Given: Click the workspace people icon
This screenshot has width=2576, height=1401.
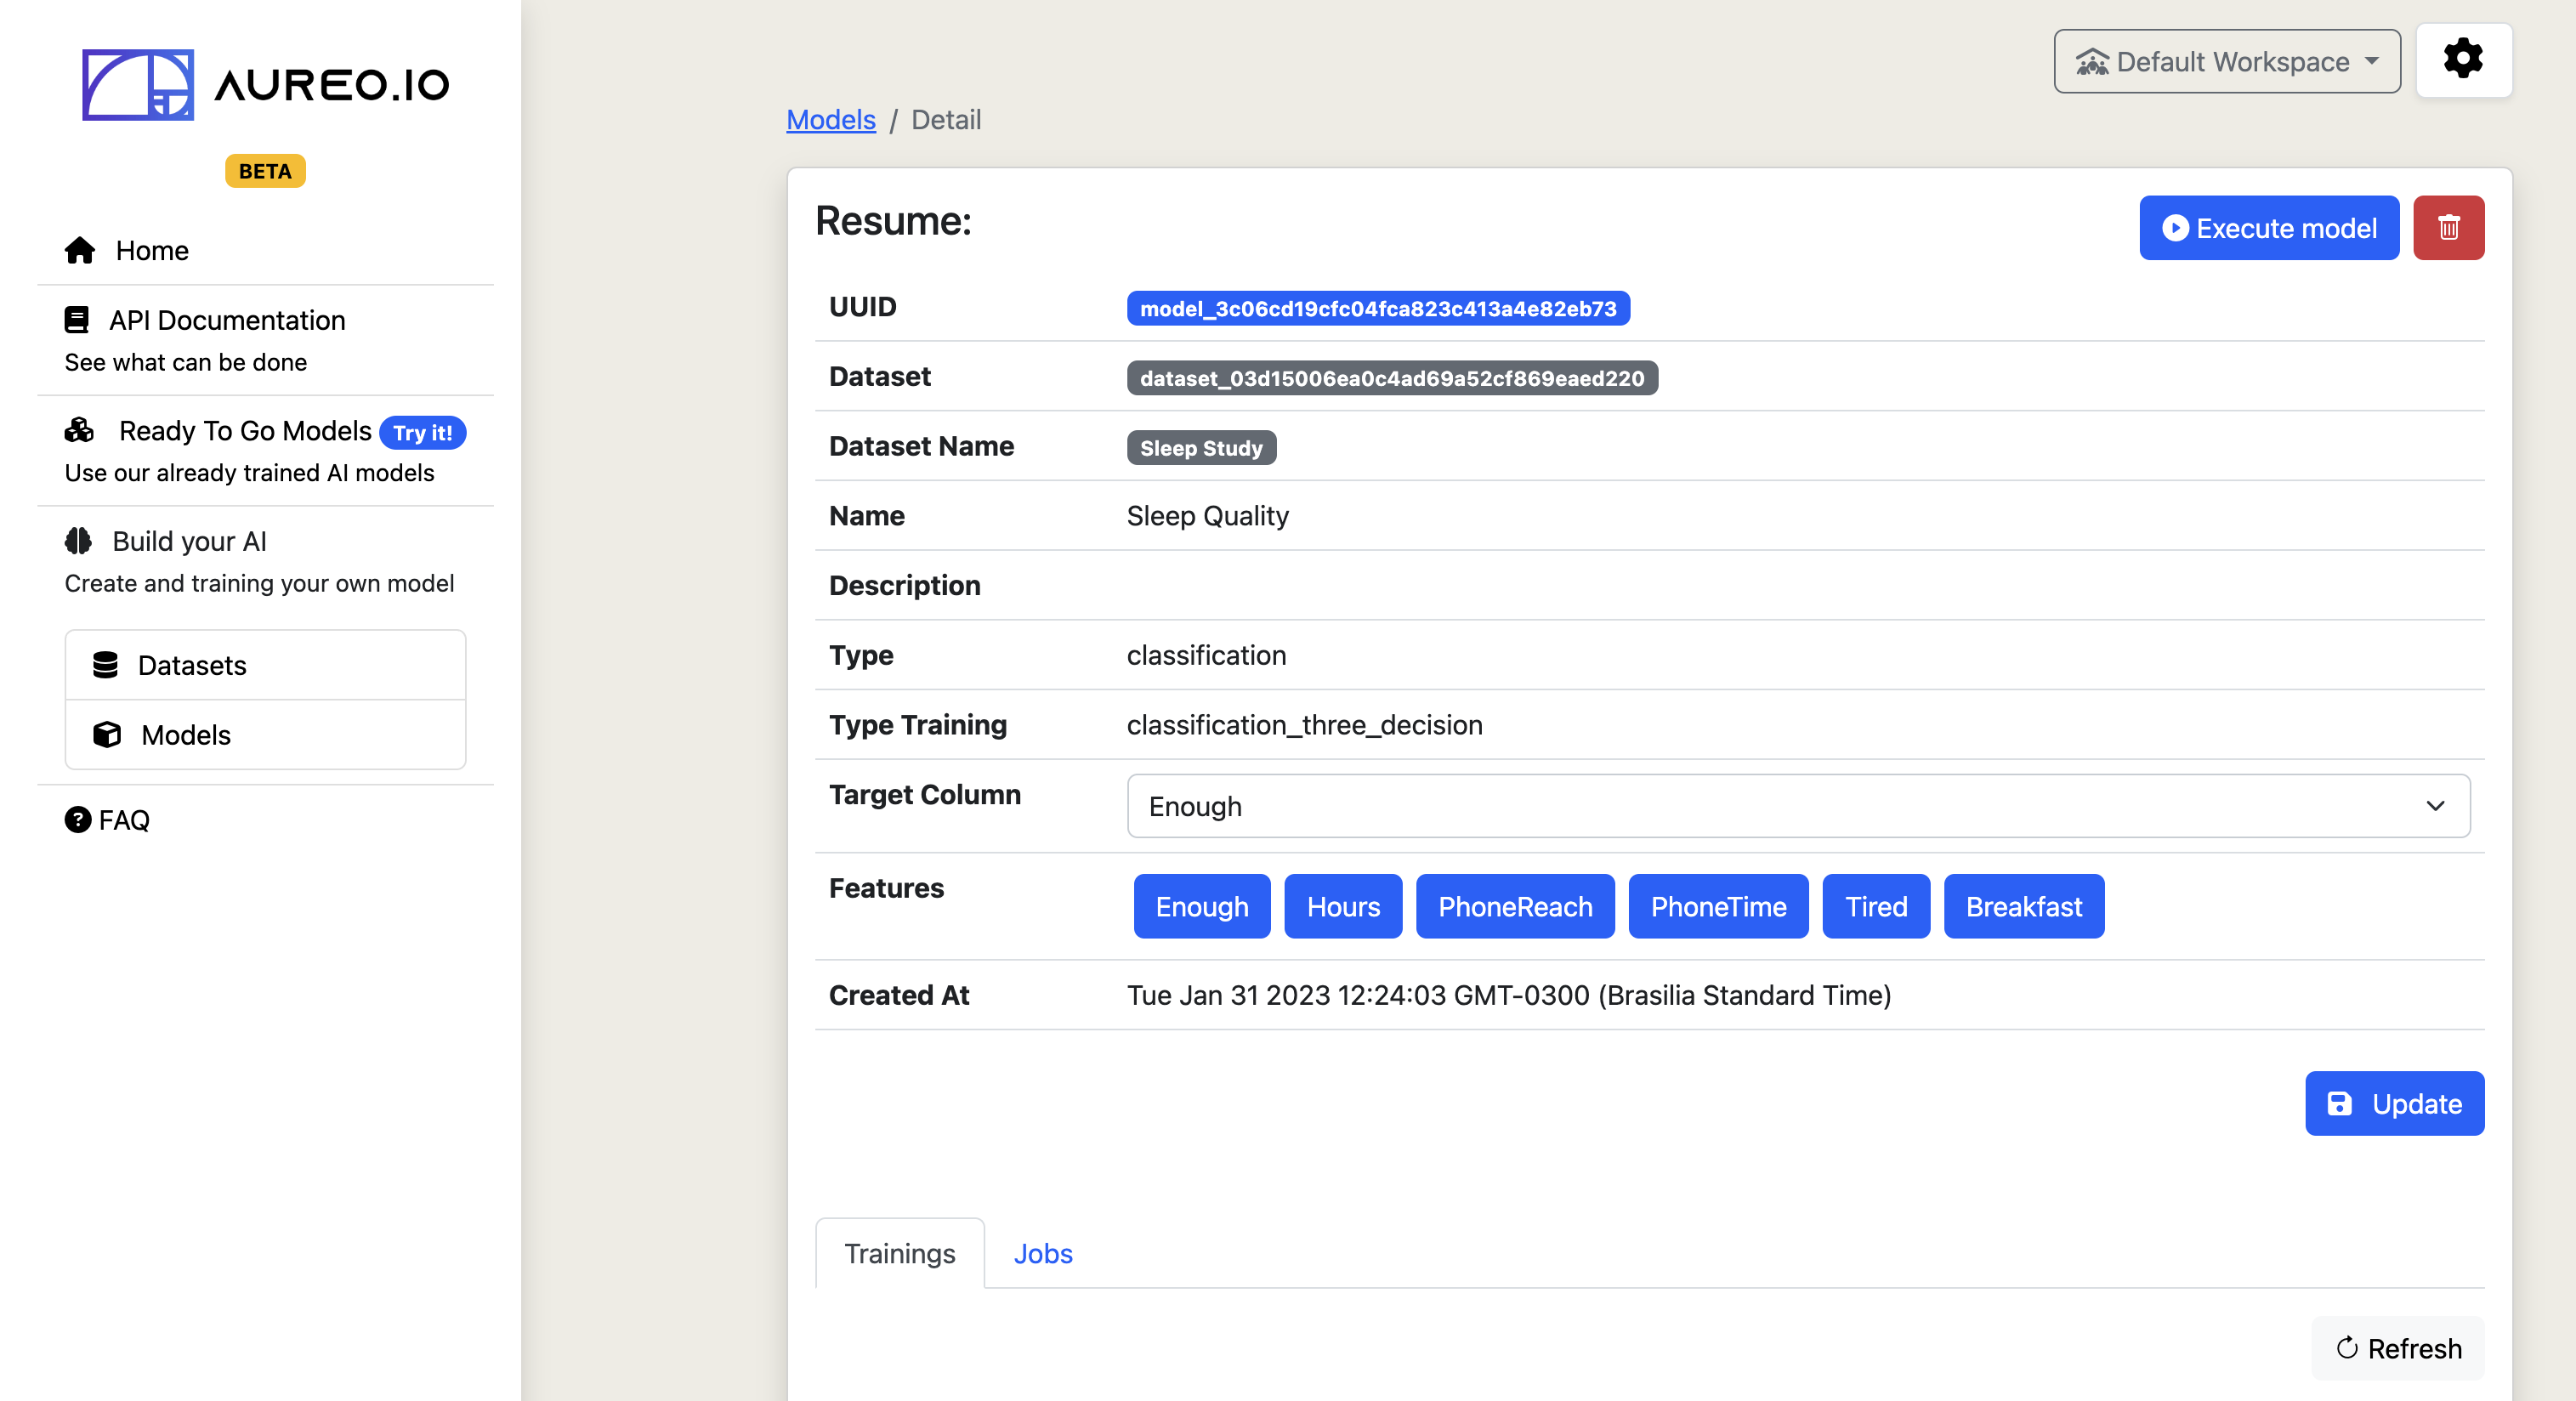Looking at the screenshot, I should (2092, 62).
